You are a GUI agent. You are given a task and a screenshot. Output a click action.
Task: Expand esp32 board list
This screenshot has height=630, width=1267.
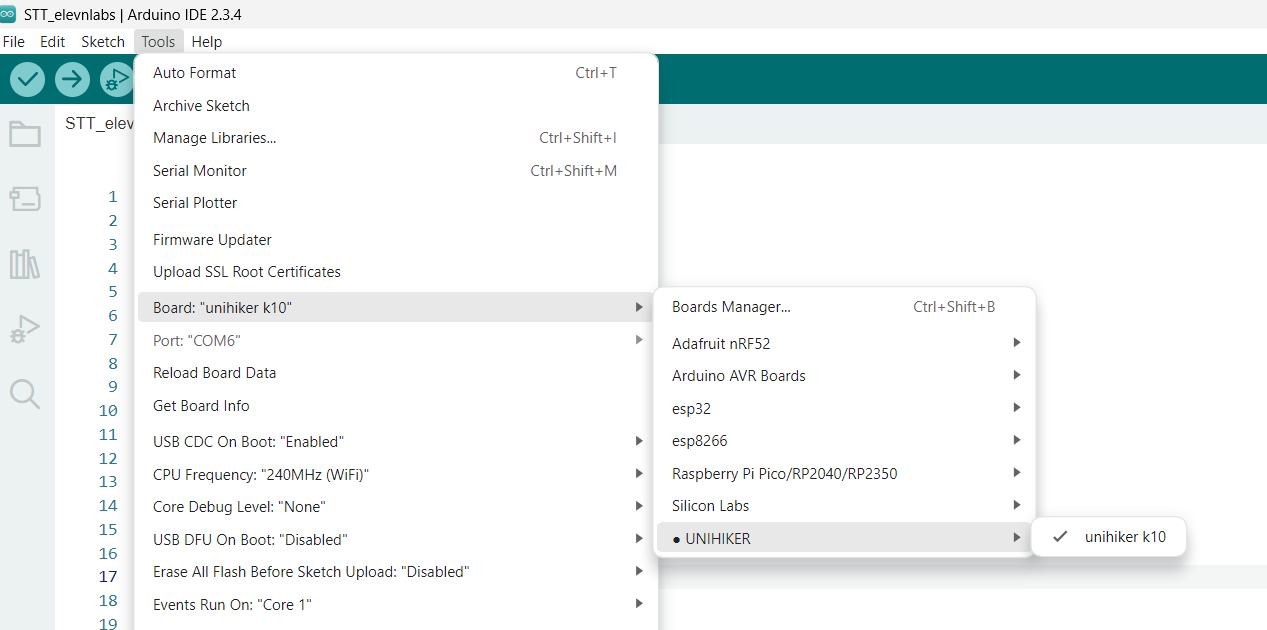click(x=844, y=408)
